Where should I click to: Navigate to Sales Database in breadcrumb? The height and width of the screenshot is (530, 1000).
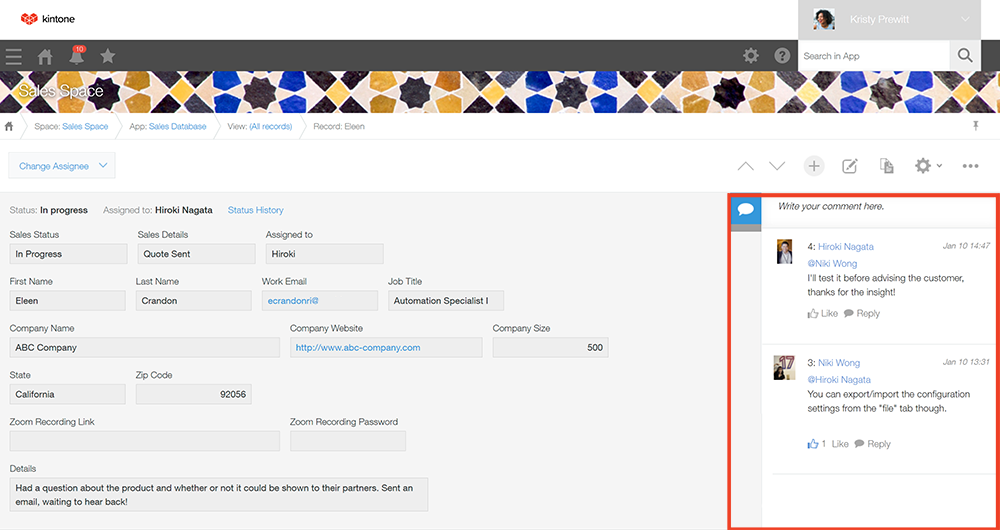point(177,127)
